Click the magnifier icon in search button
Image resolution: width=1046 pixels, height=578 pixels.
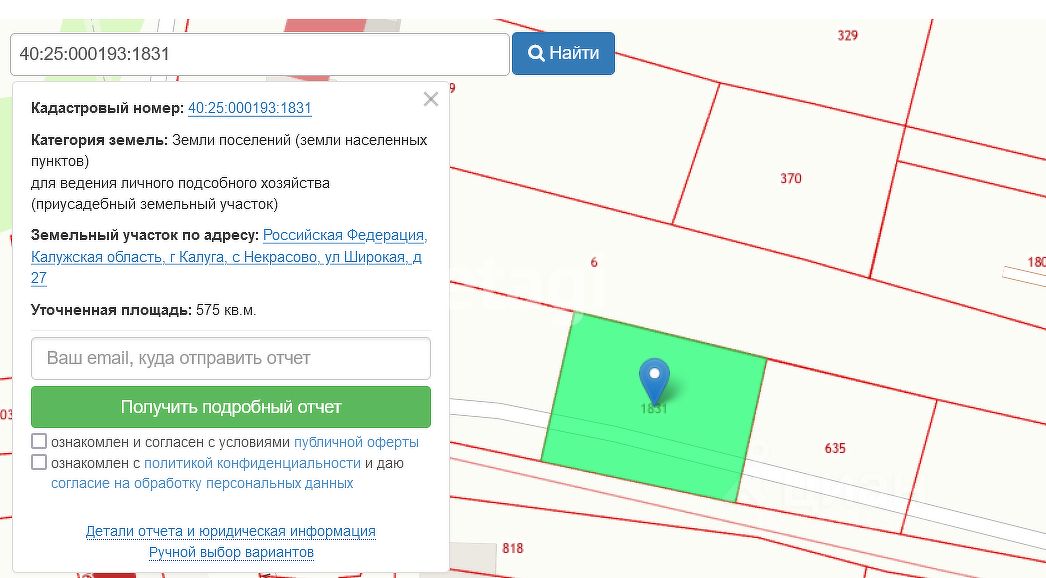point(536,53)
